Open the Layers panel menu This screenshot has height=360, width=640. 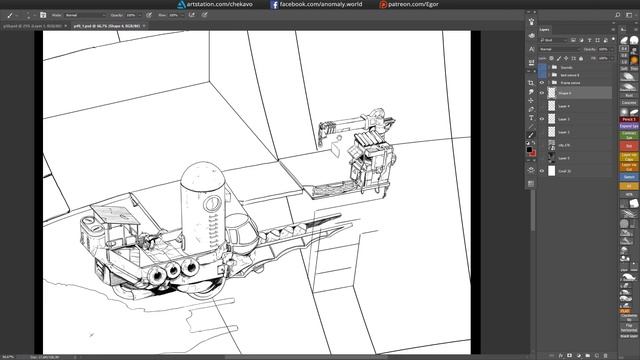click(613, 29)
